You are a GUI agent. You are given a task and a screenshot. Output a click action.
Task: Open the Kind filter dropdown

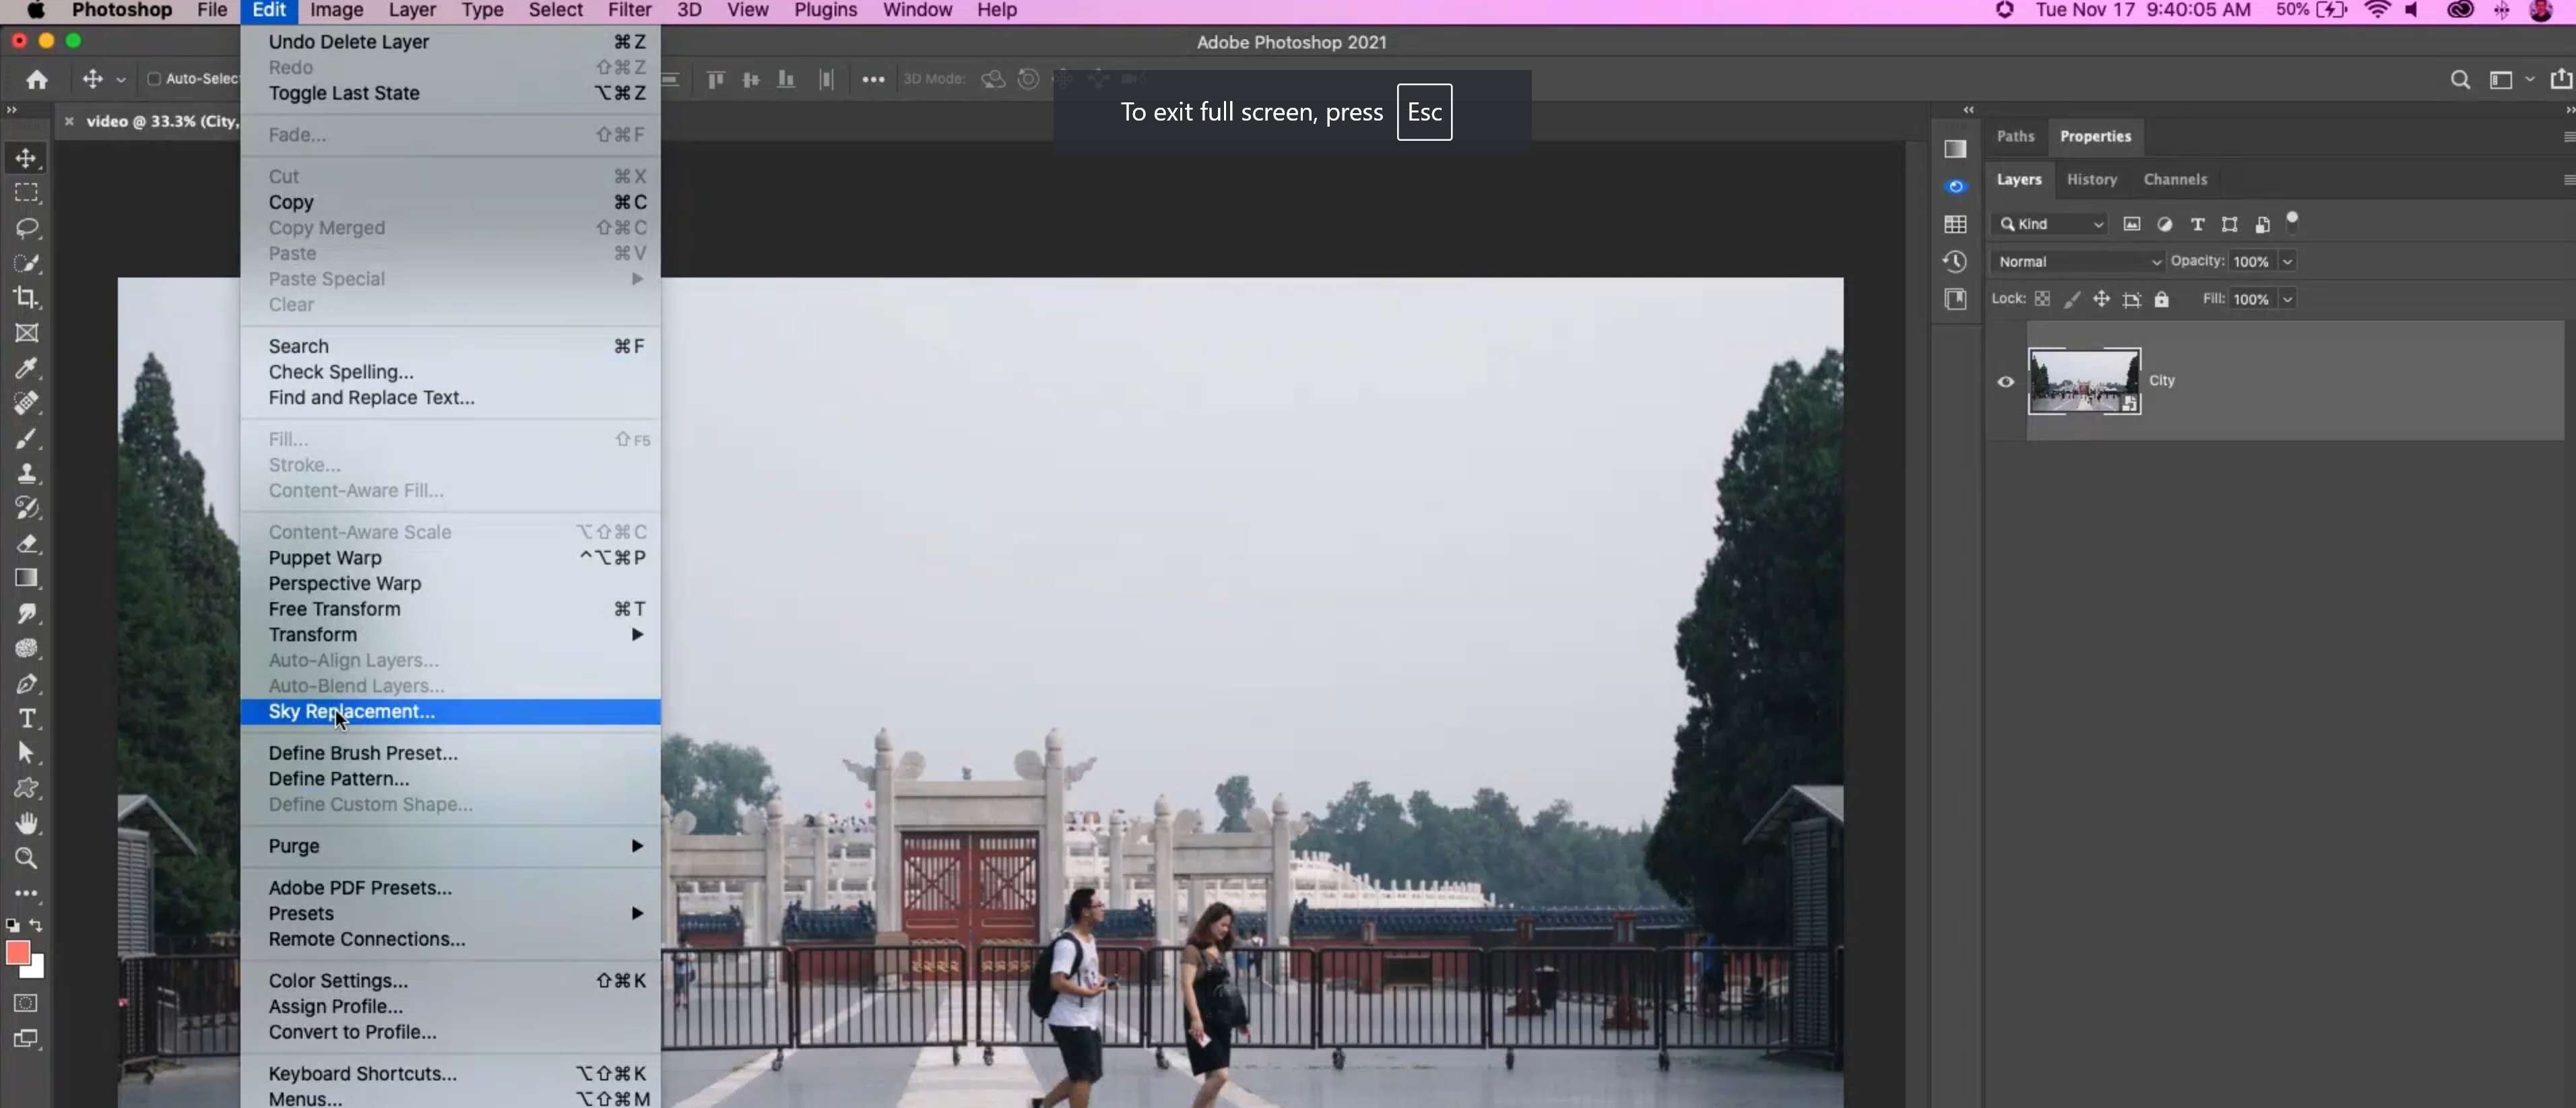(x=2050, y=224)
